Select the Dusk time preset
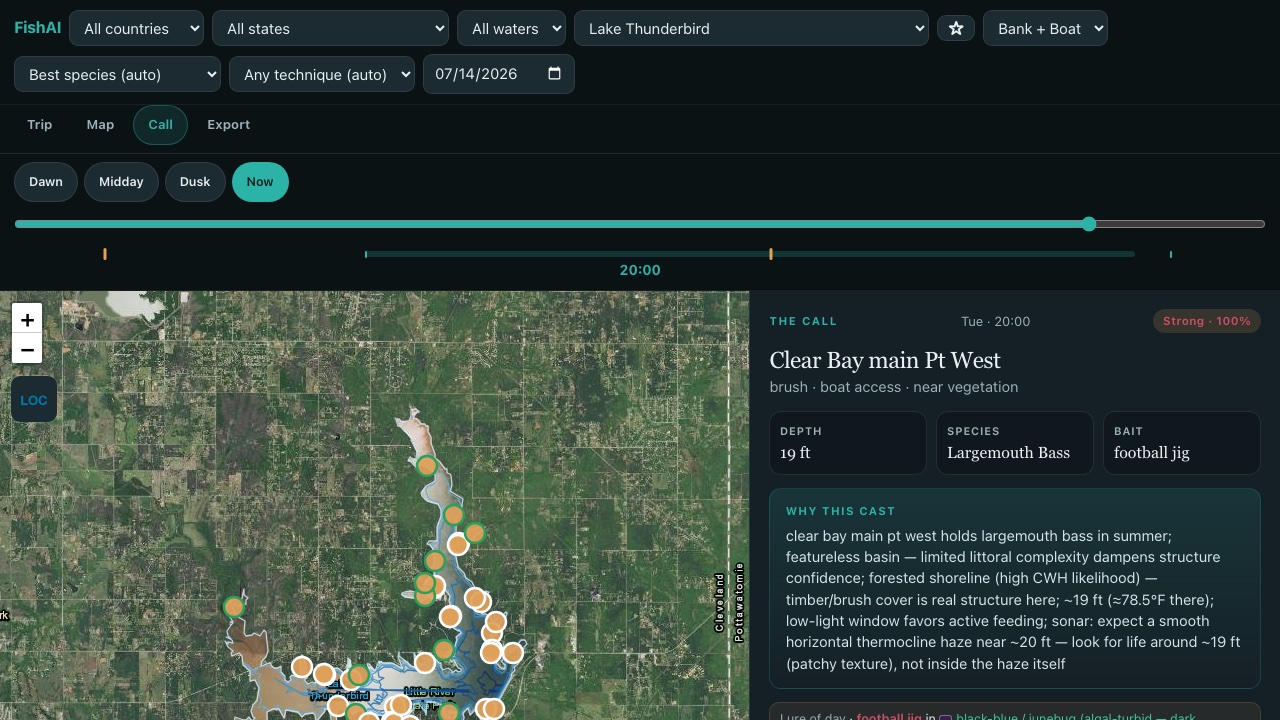Viewport: 1280px width, 720px height. click(x=195, y=182)
